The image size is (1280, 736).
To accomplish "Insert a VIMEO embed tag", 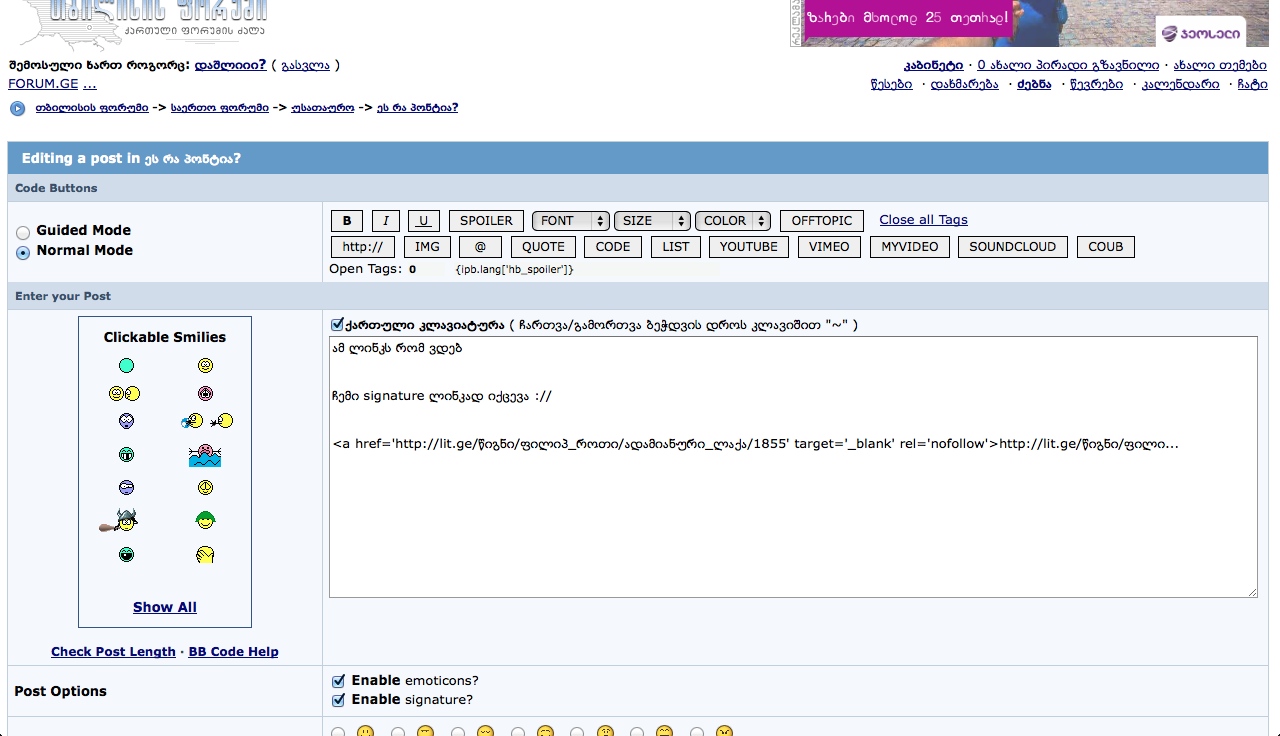I will [829, 247].
